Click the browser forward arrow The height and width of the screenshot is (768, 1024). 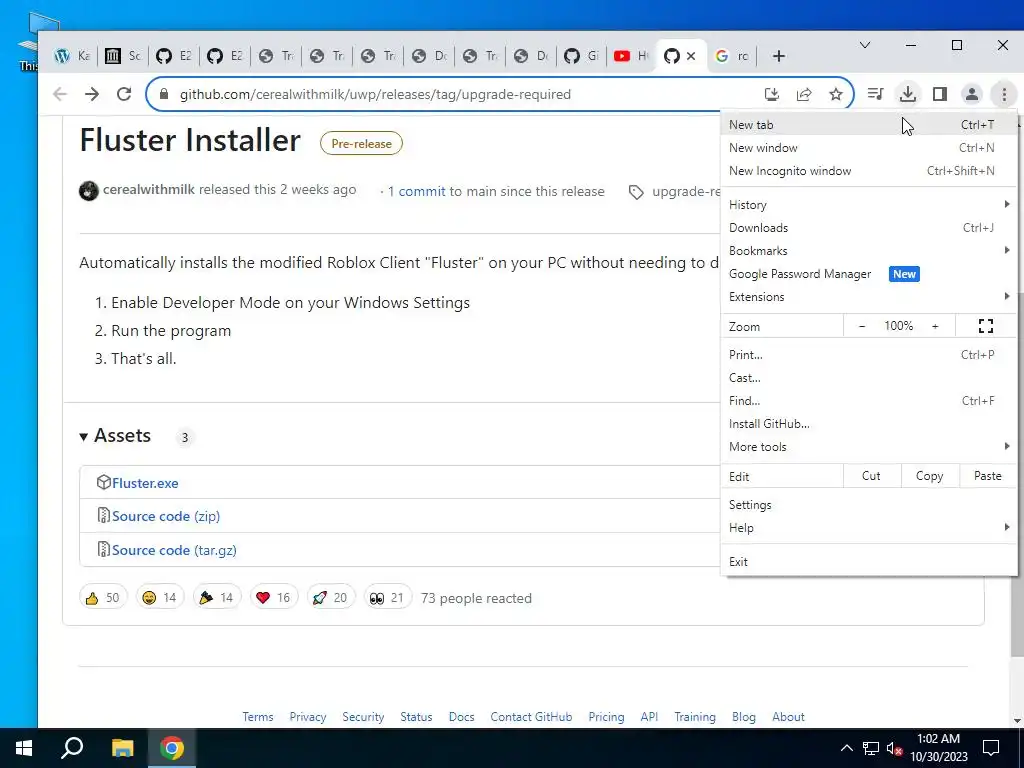(92, 94)
